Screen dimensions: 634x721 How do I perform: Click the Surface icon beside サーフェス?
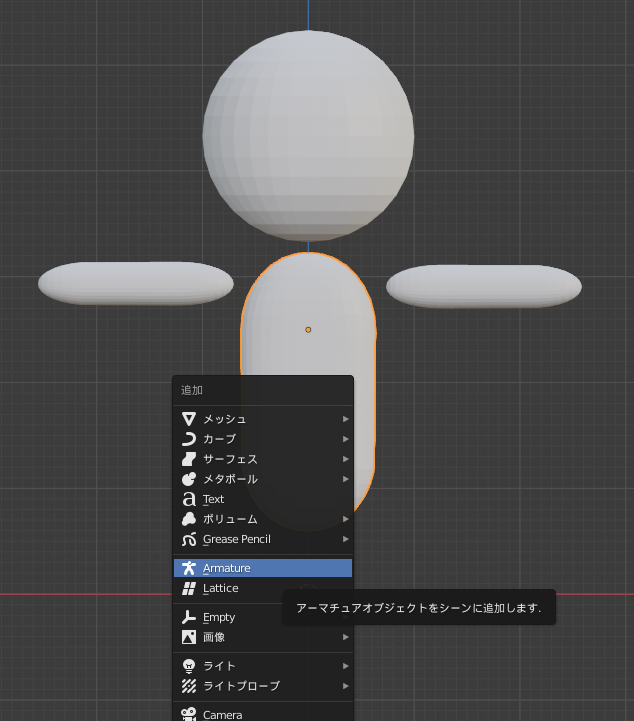tap(189, 459)
